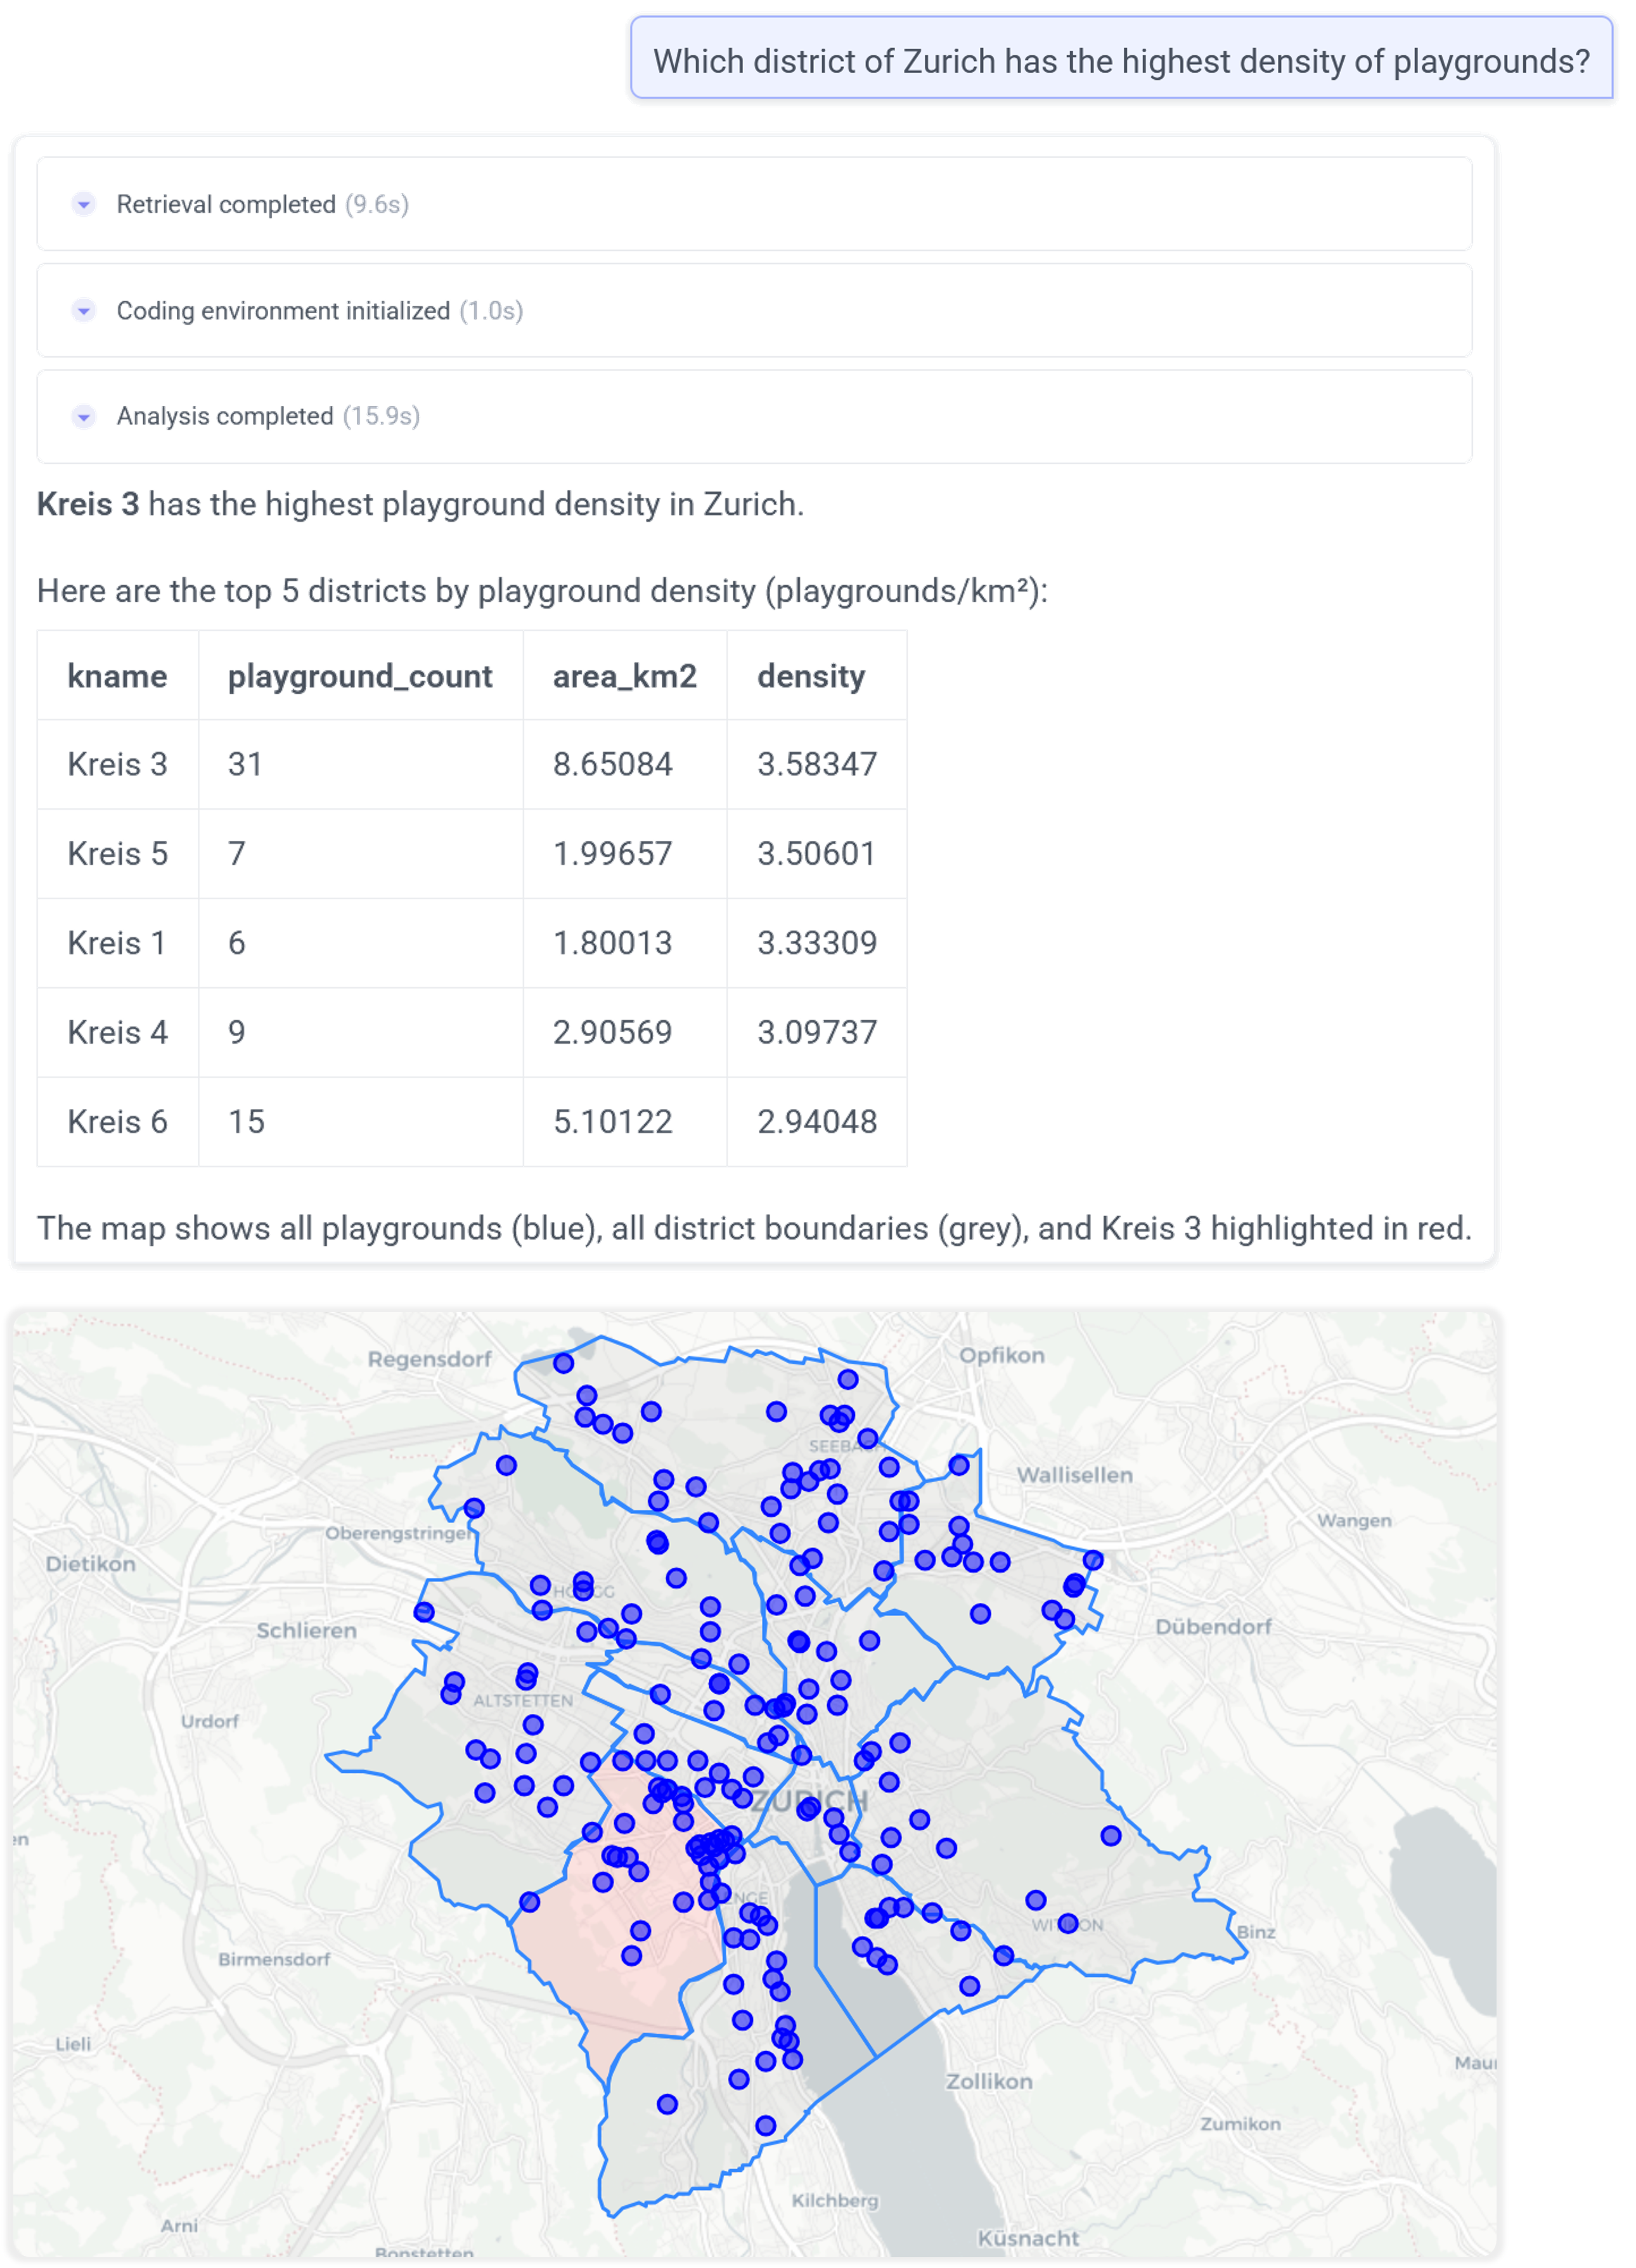Click the chevron icon beside Retrieval completed
Viewport: 1636px width, 2268px height.
click(84, 204)
